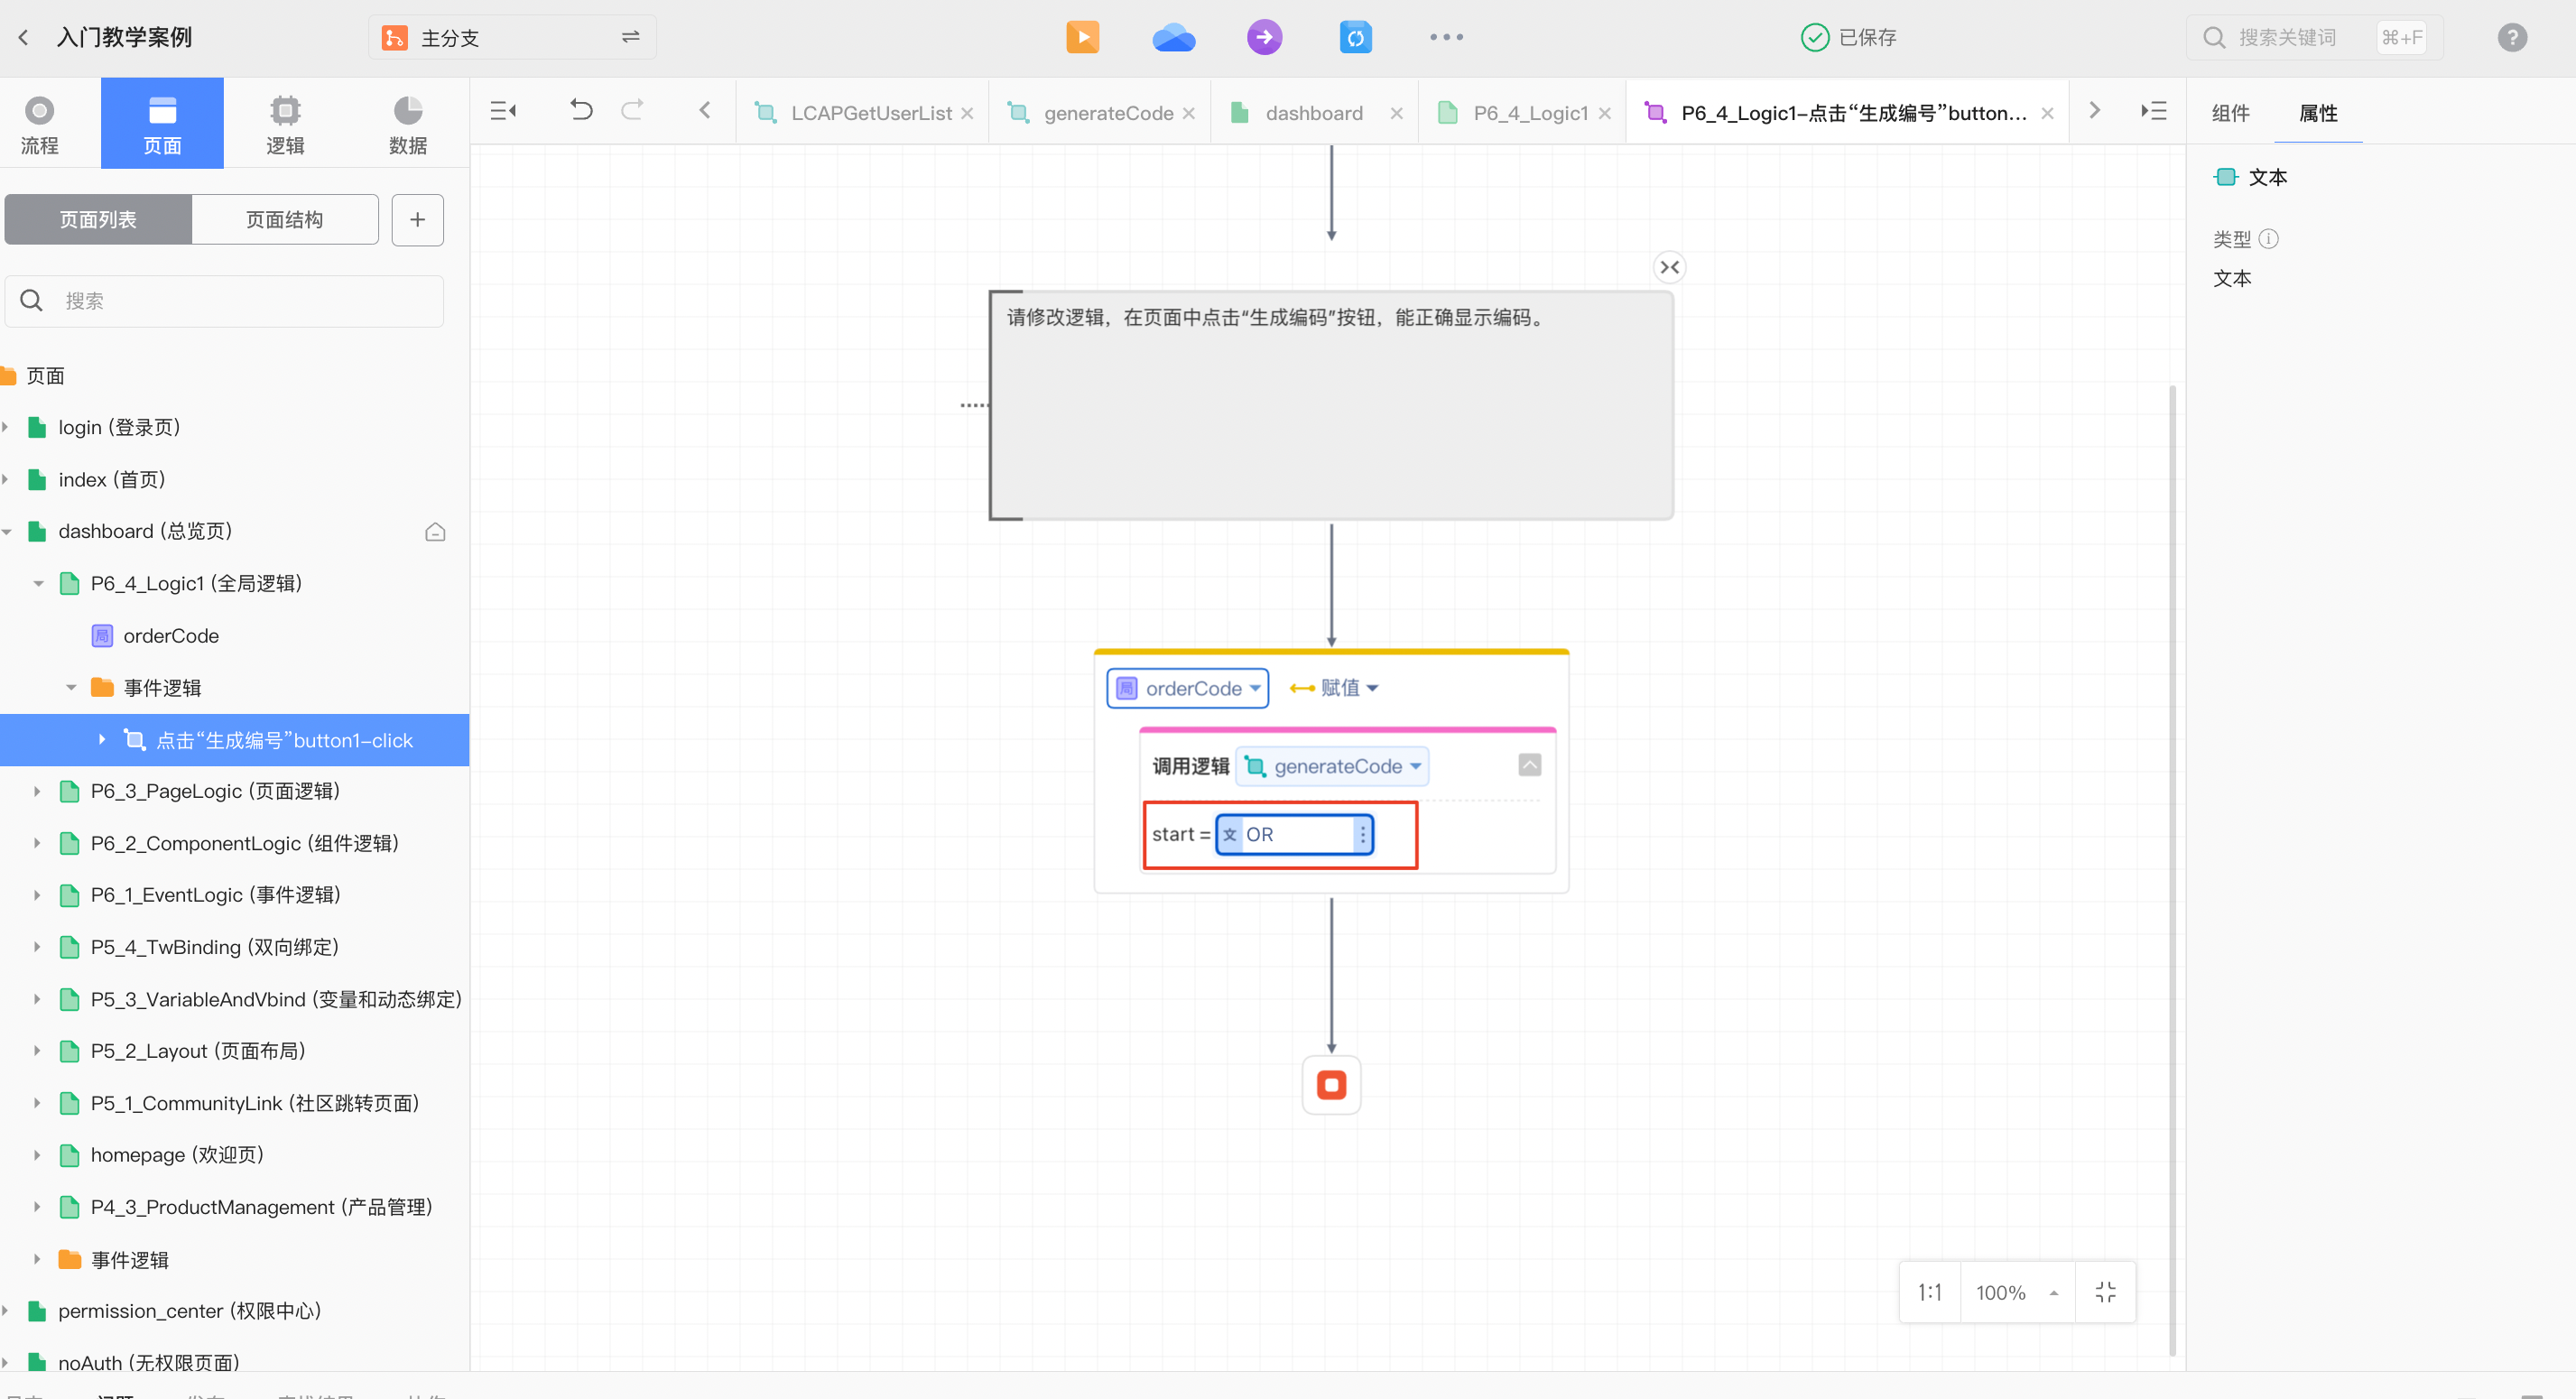Image resolution: width=2576 pixels, height=1399 pixels.
Task: Select the generateCode logic invoke block
Action: click(x=1333, y=765)
